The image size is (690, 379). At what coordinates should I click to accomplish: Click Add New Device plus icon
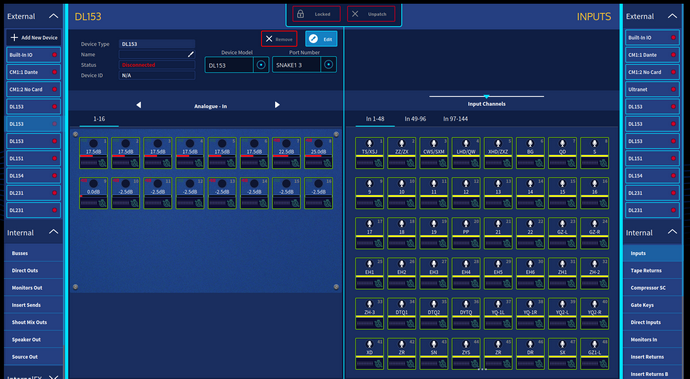(14, 37)
